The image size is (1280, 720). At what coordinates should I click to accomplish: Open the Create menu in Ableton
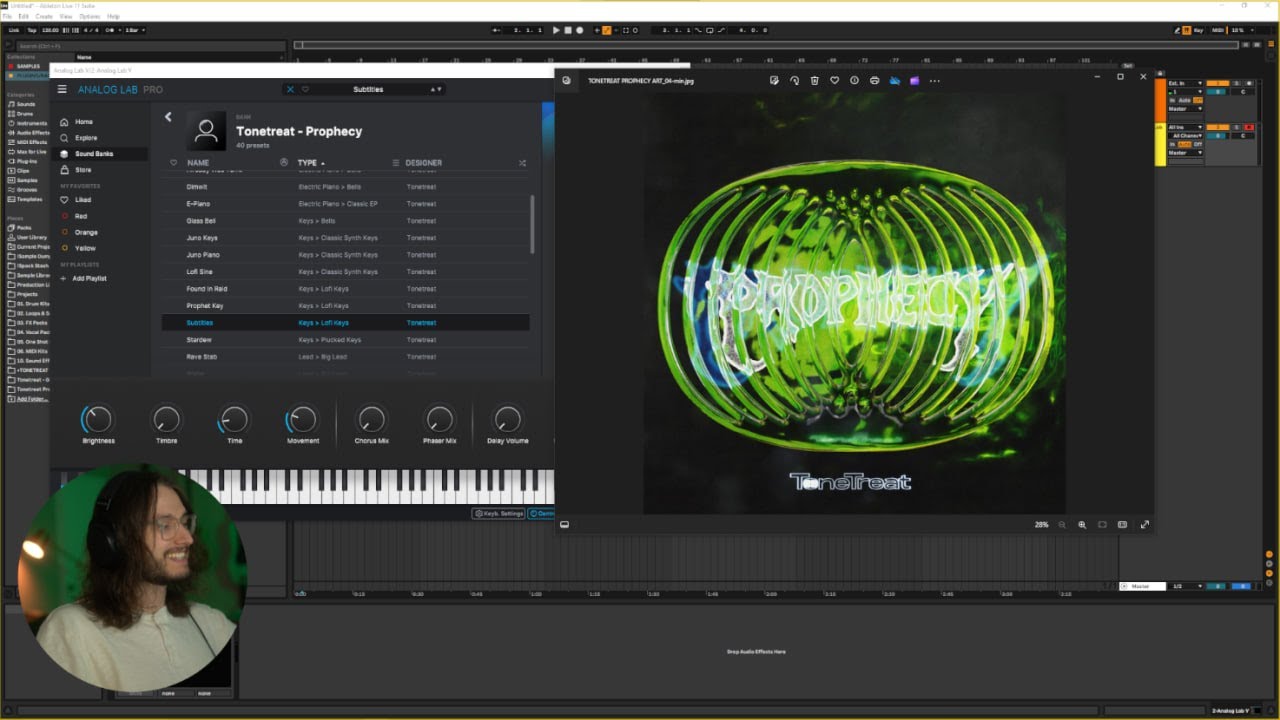tap(44, 17)
